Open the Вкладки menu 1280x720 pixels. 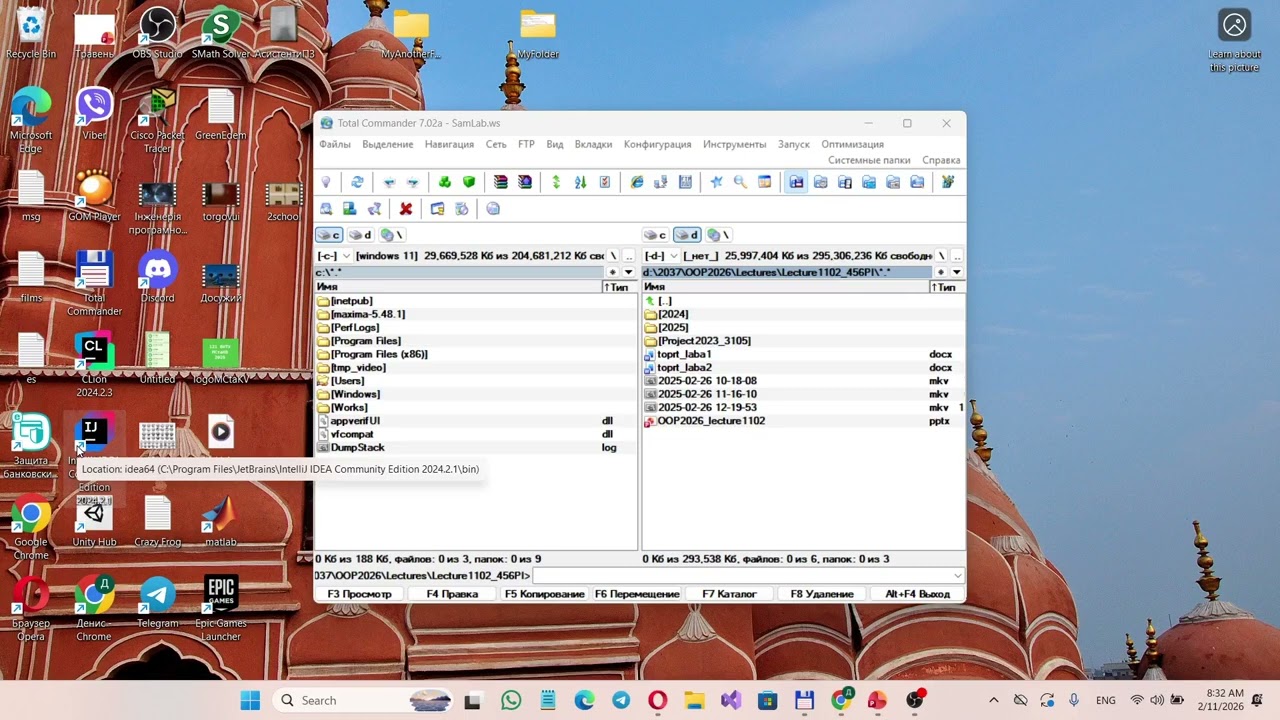(594, 144)
